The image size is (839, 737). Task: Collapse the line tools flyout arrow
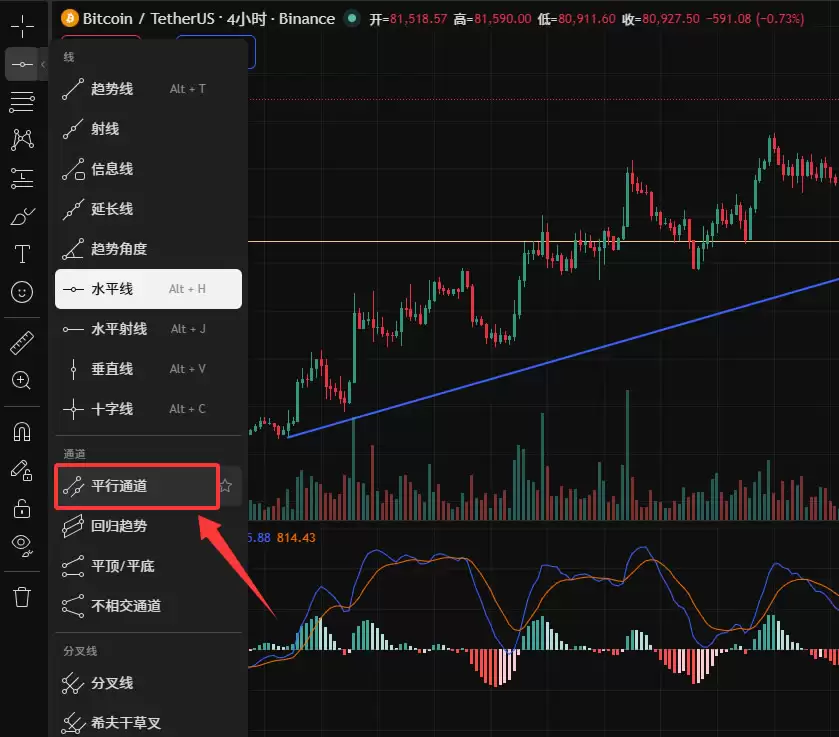(x=43, y=64)
